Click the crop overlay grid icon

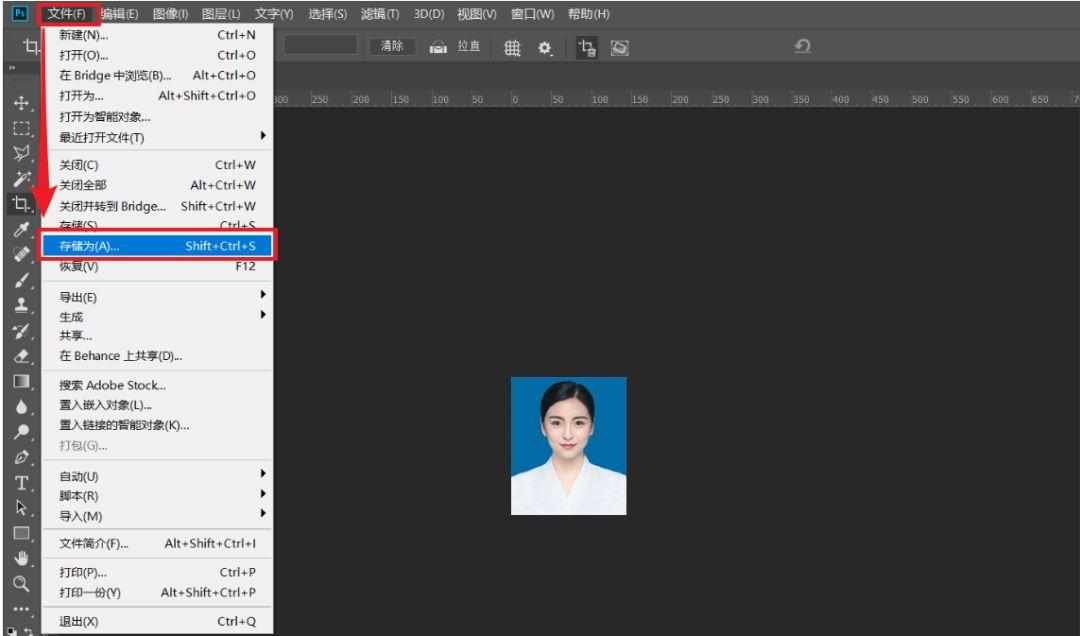(x=512, y=47)
